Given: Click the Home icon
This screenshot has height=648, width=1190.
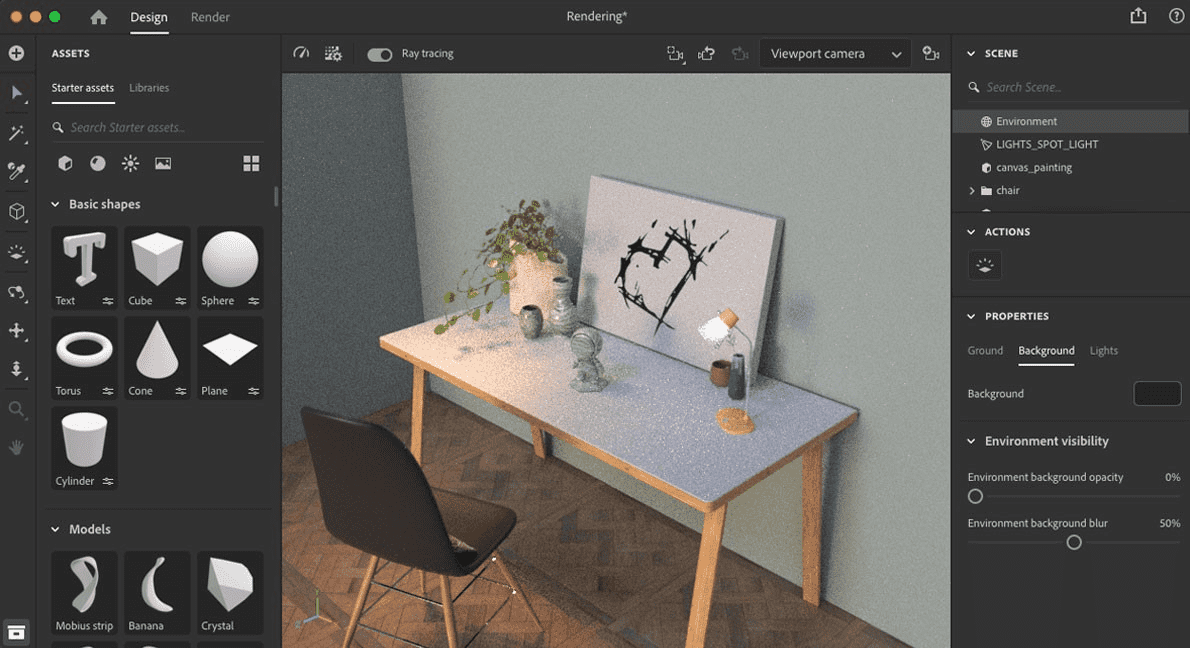Looking at the screenshot, I should [x=99, y=17].
